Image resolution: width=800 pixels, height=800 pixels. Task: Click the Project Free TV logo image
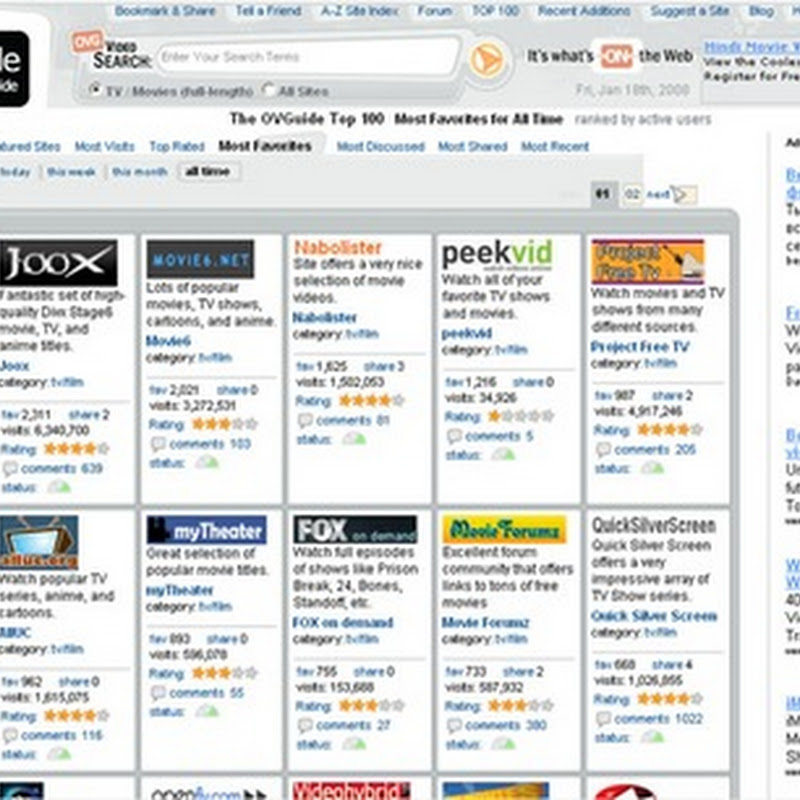coord(648,262)
